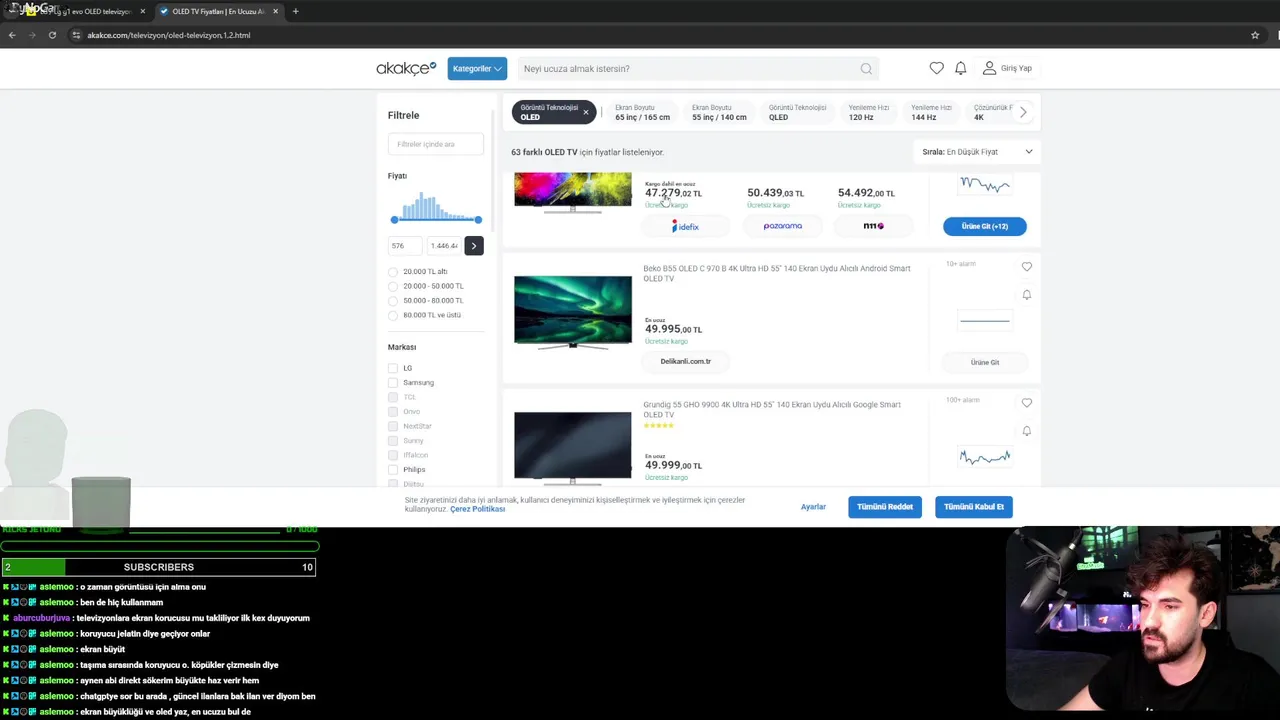Viewport: 1280px width, 720px height.
Task: Open Delikanli.com.tr seller link
Action: pyautogui.click(x=686, y=361)
